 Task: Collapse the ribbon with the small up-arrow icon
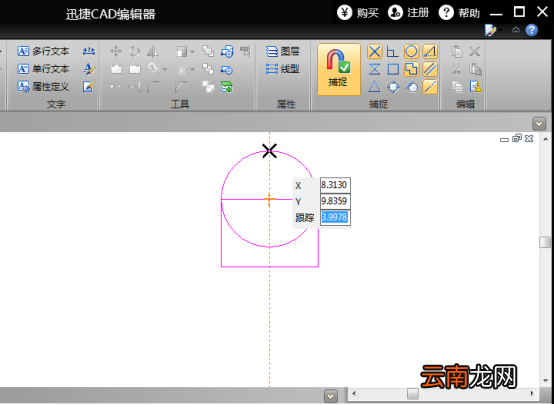pyautogui.click(x=516, y=30)
